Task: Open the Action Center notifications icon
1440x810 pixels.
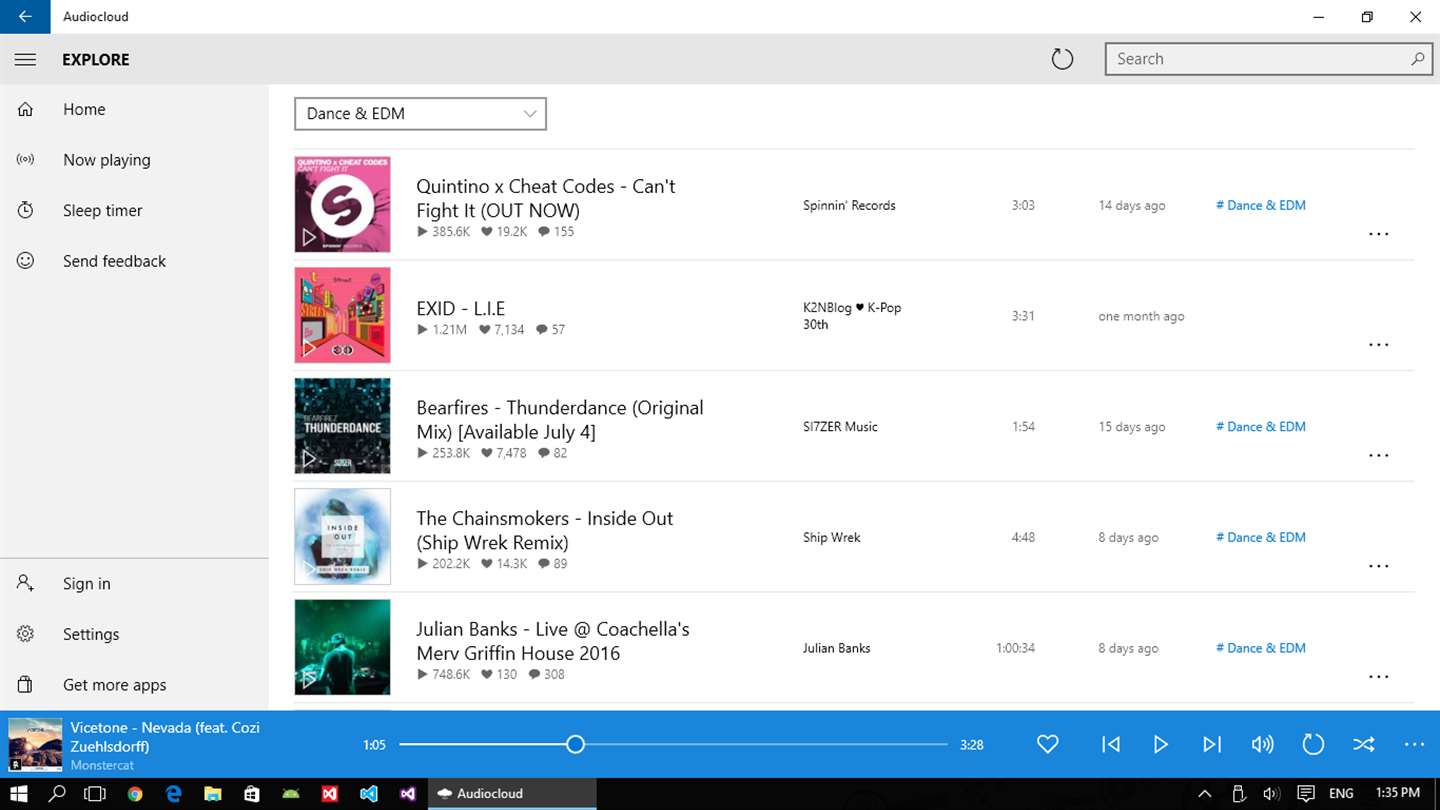Action: pyautogui.click(x=1305, y=794)
